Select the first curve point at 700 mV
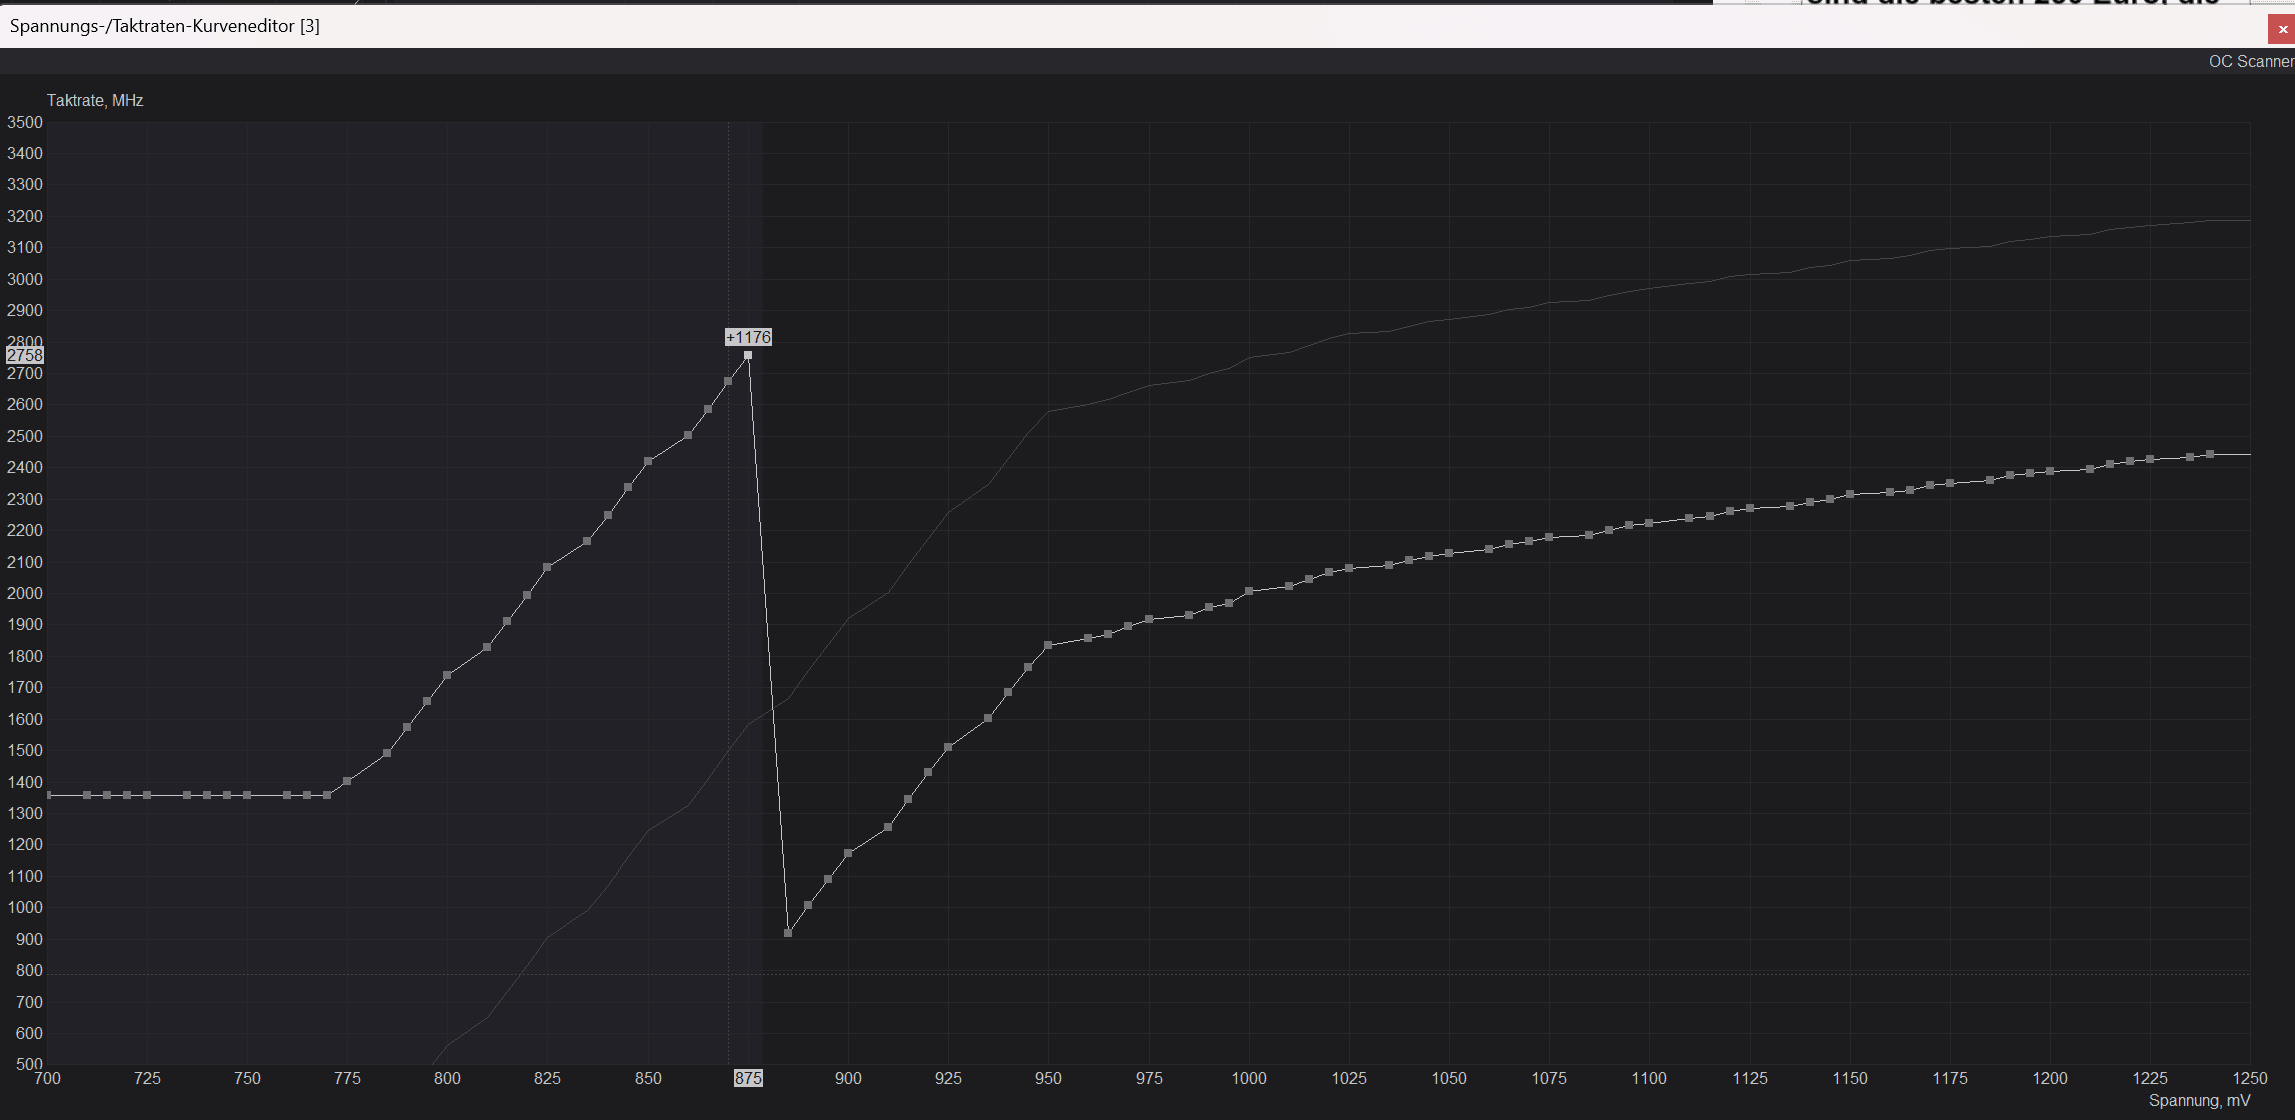This screenshot has height=1120, width=2295. (48, 795)
